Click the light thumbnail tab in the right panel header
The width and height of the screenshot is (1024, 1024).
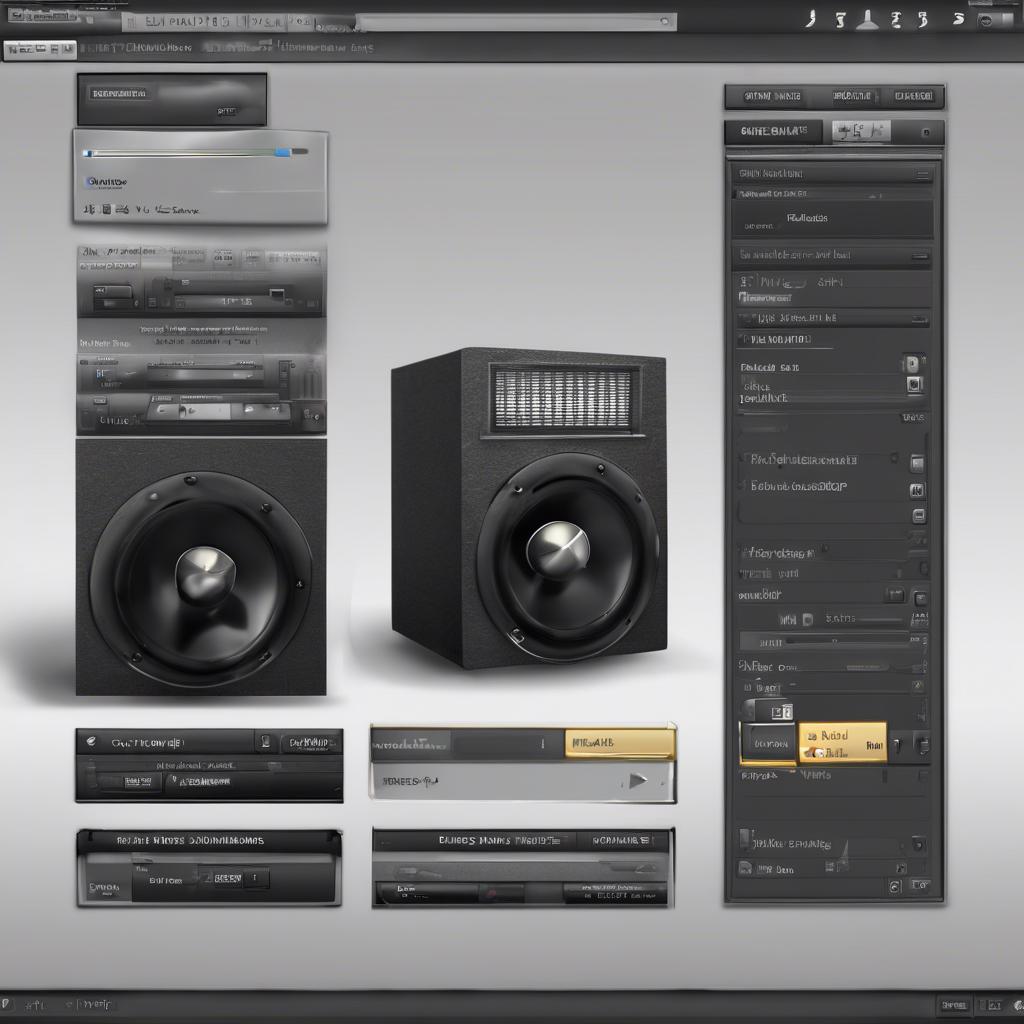pyautogui.click(x=861, y=132)
